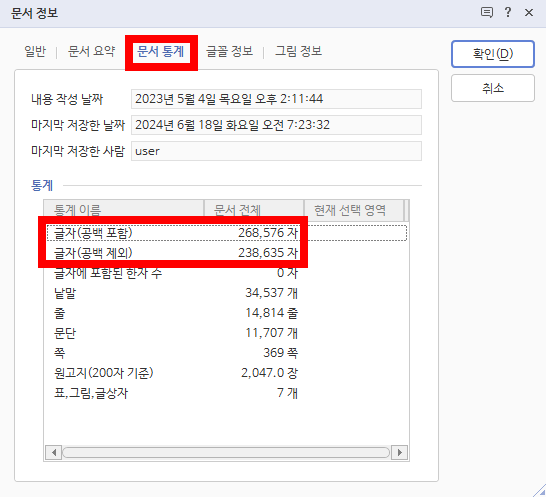Close the 문서 정보 dialog
This screenshot has width=546, height=497.
[x=529, y=13]
